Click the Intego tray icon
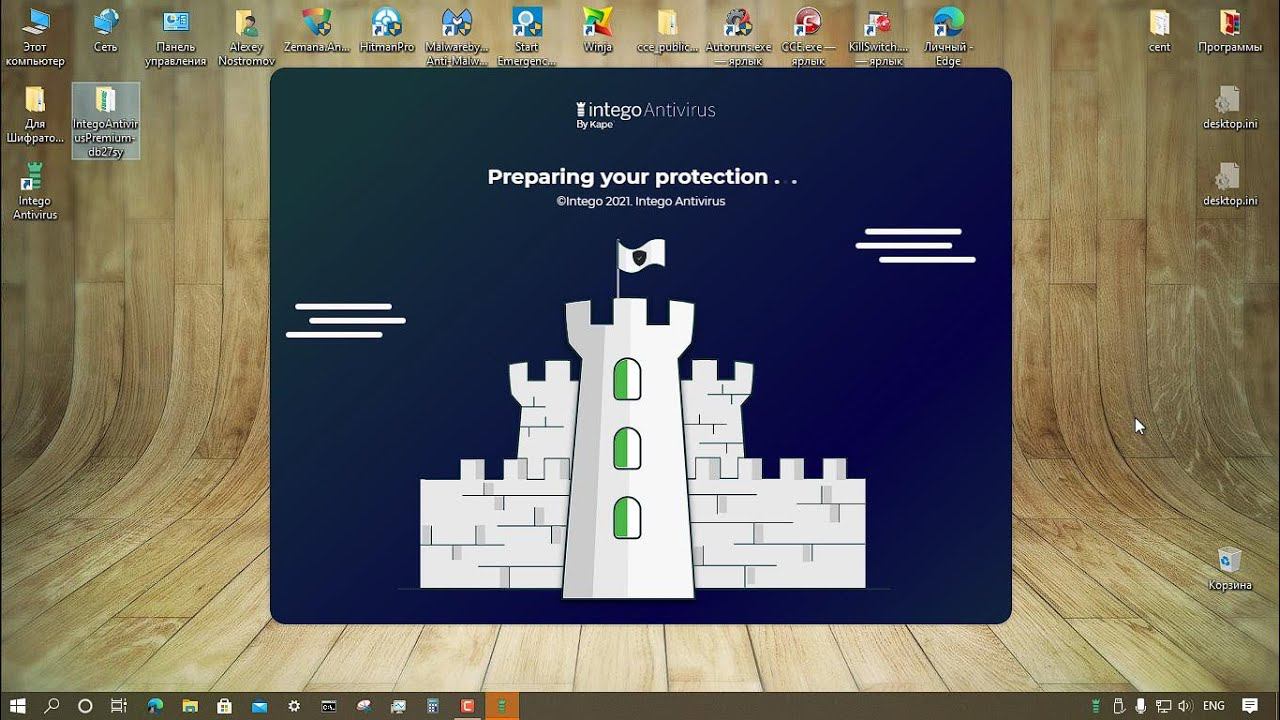Viewport: 1280px width, 720px height. click(x=1096, y=706)
